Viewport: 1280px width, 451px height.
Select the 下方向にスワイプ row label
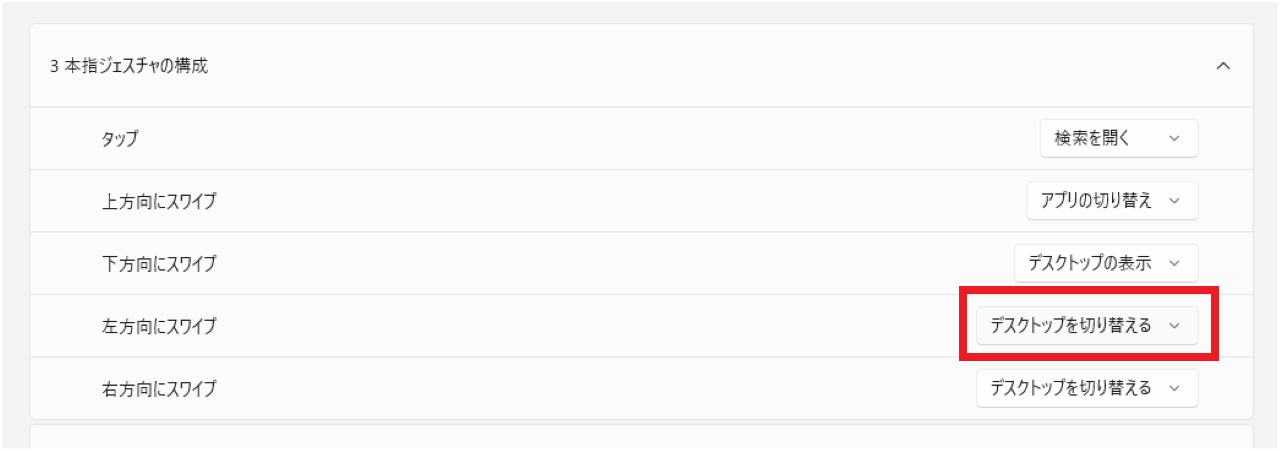point(159,263)
